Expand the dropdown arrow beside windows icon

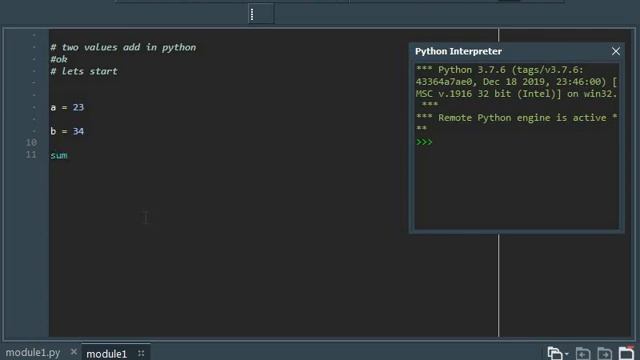tap(567, 354)
